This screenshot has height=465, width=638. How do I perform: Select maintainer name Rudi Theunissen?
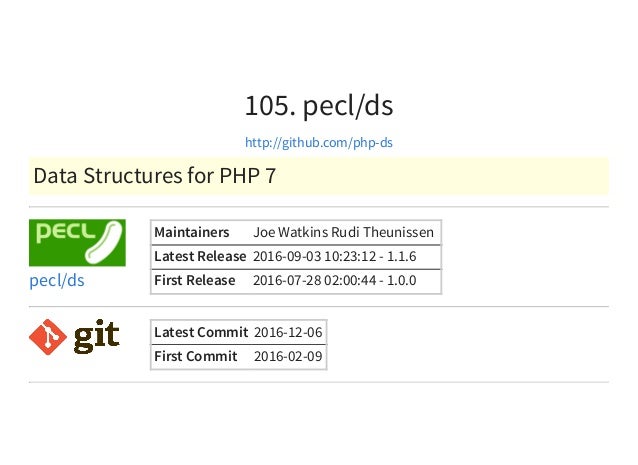(382, 232)
